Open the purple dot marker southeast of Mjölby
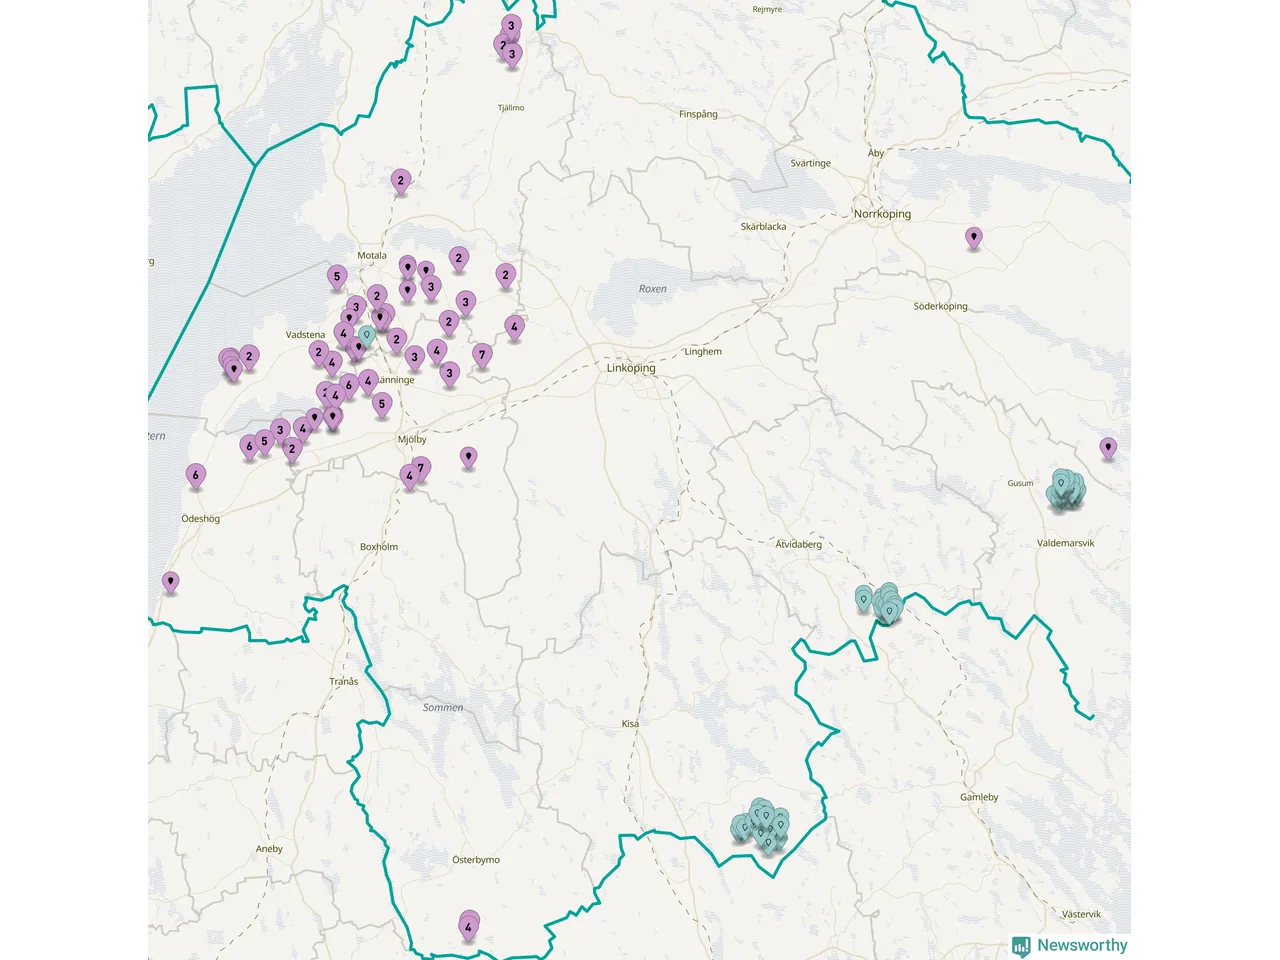The image size is (1280, 960). [468, 458]
